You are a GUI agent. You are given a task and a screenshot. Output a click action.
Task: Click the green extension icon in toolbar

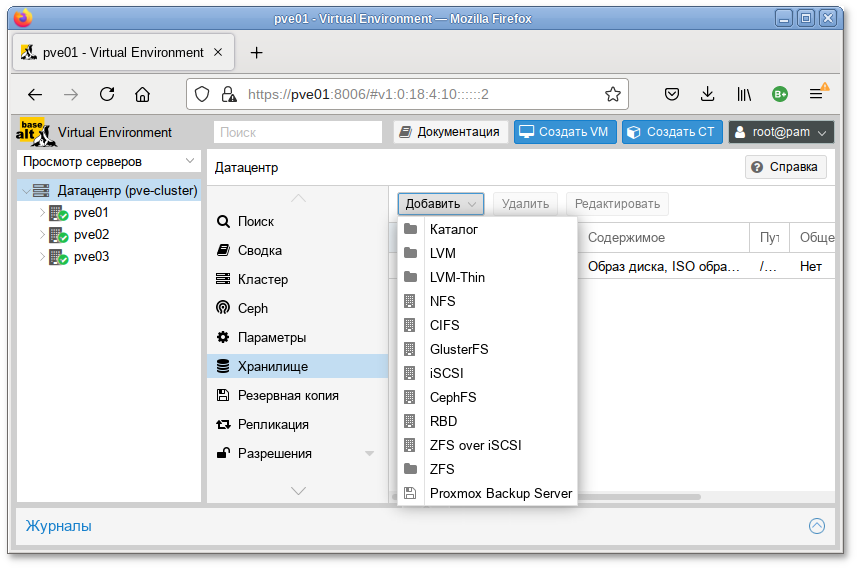point(780,94)
